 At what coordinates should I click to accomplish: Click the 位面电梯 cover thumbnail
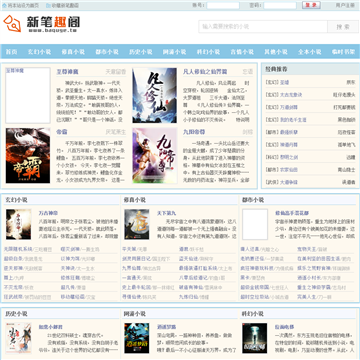255,338
